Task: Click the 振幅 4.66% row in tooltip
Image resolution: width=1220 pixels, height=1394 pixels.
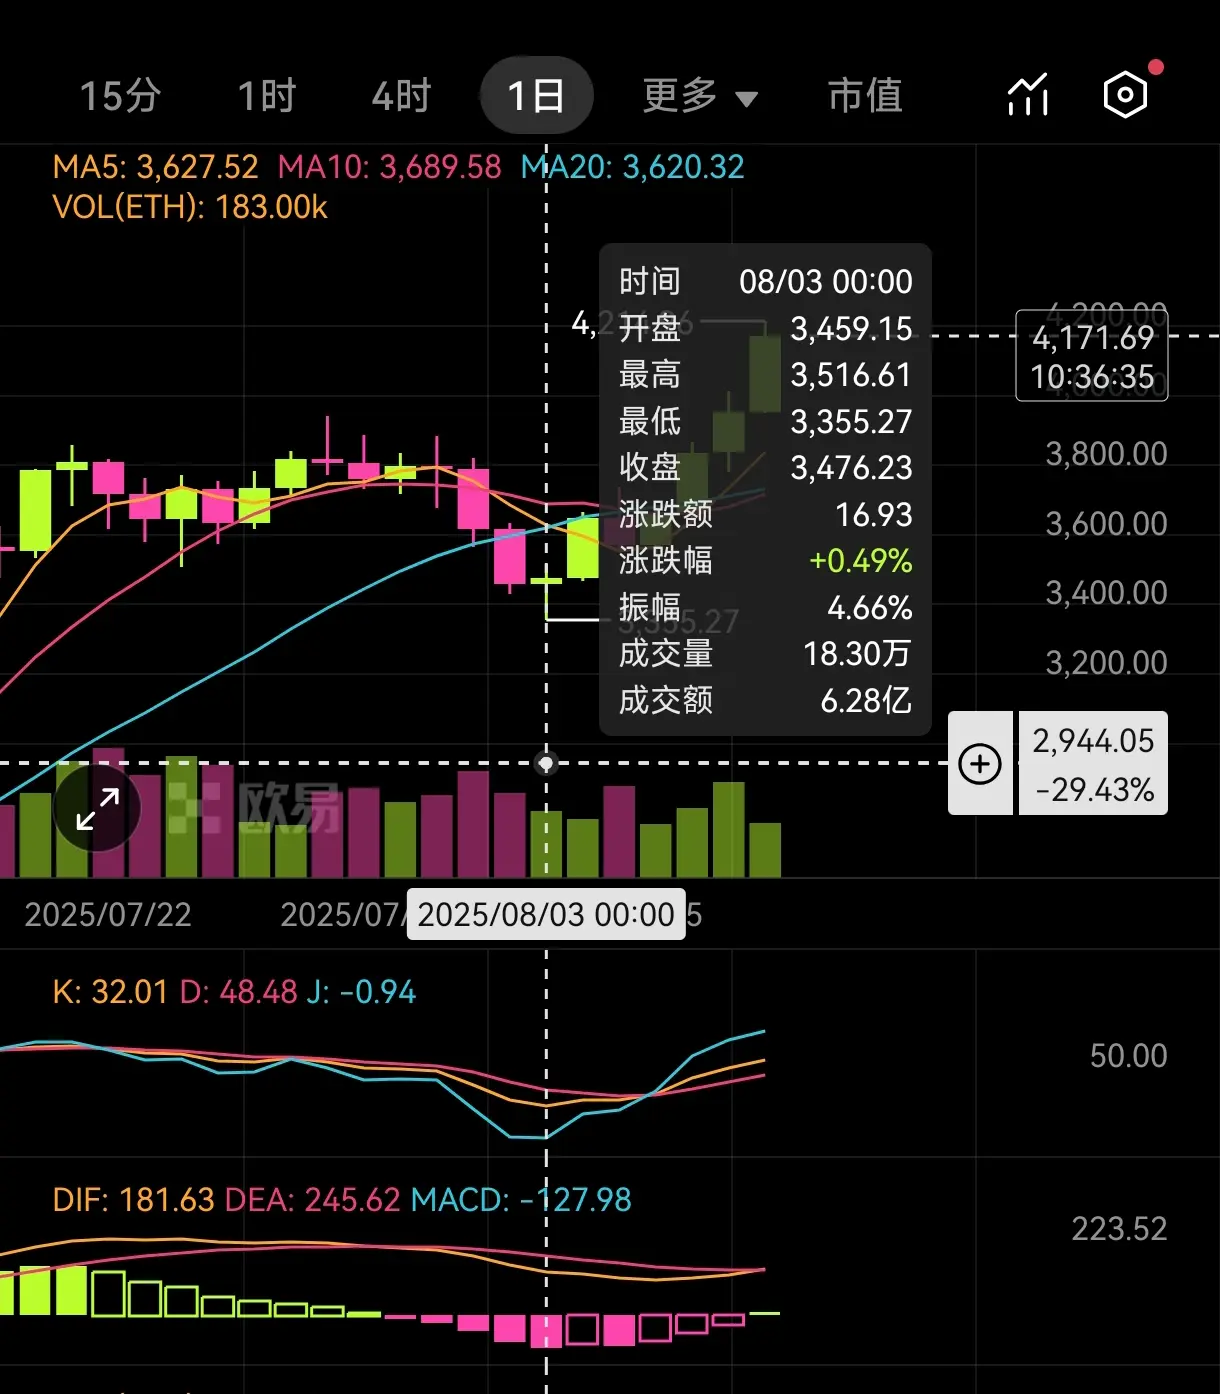Action: tap(765, 607)
